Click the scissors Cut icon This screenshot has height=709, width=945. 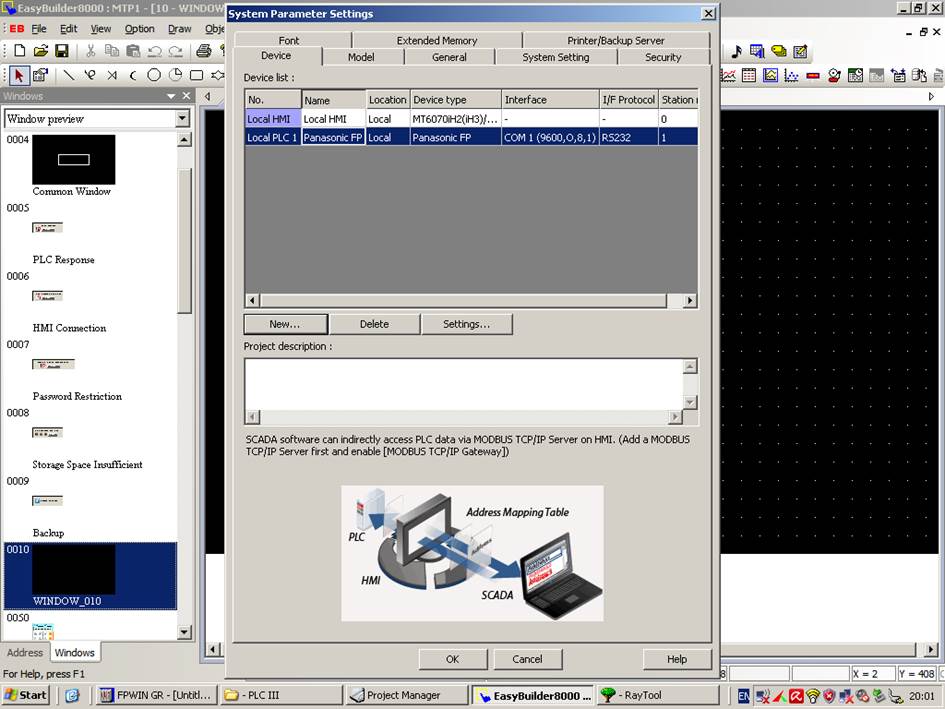tap(91, 51)
